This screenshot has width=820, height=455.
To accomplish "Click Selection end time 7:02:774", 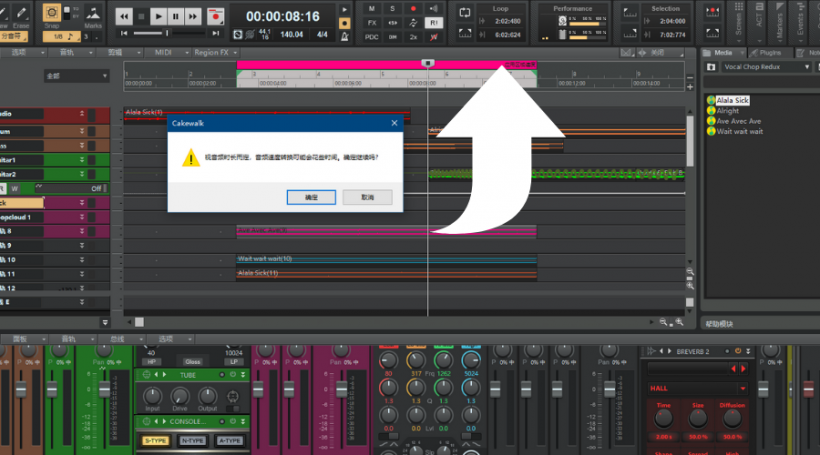I will click(673, 35).
